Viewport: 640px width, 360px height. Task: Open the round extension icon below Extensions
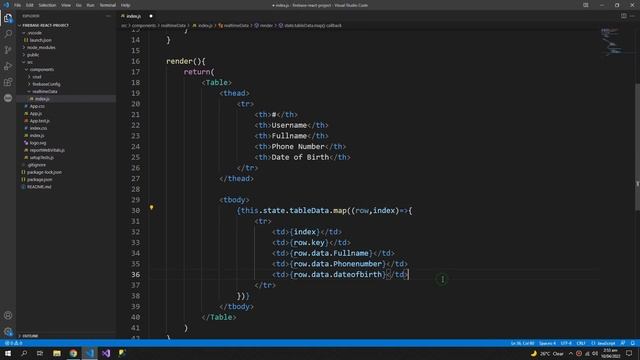(x=8, y=98)
